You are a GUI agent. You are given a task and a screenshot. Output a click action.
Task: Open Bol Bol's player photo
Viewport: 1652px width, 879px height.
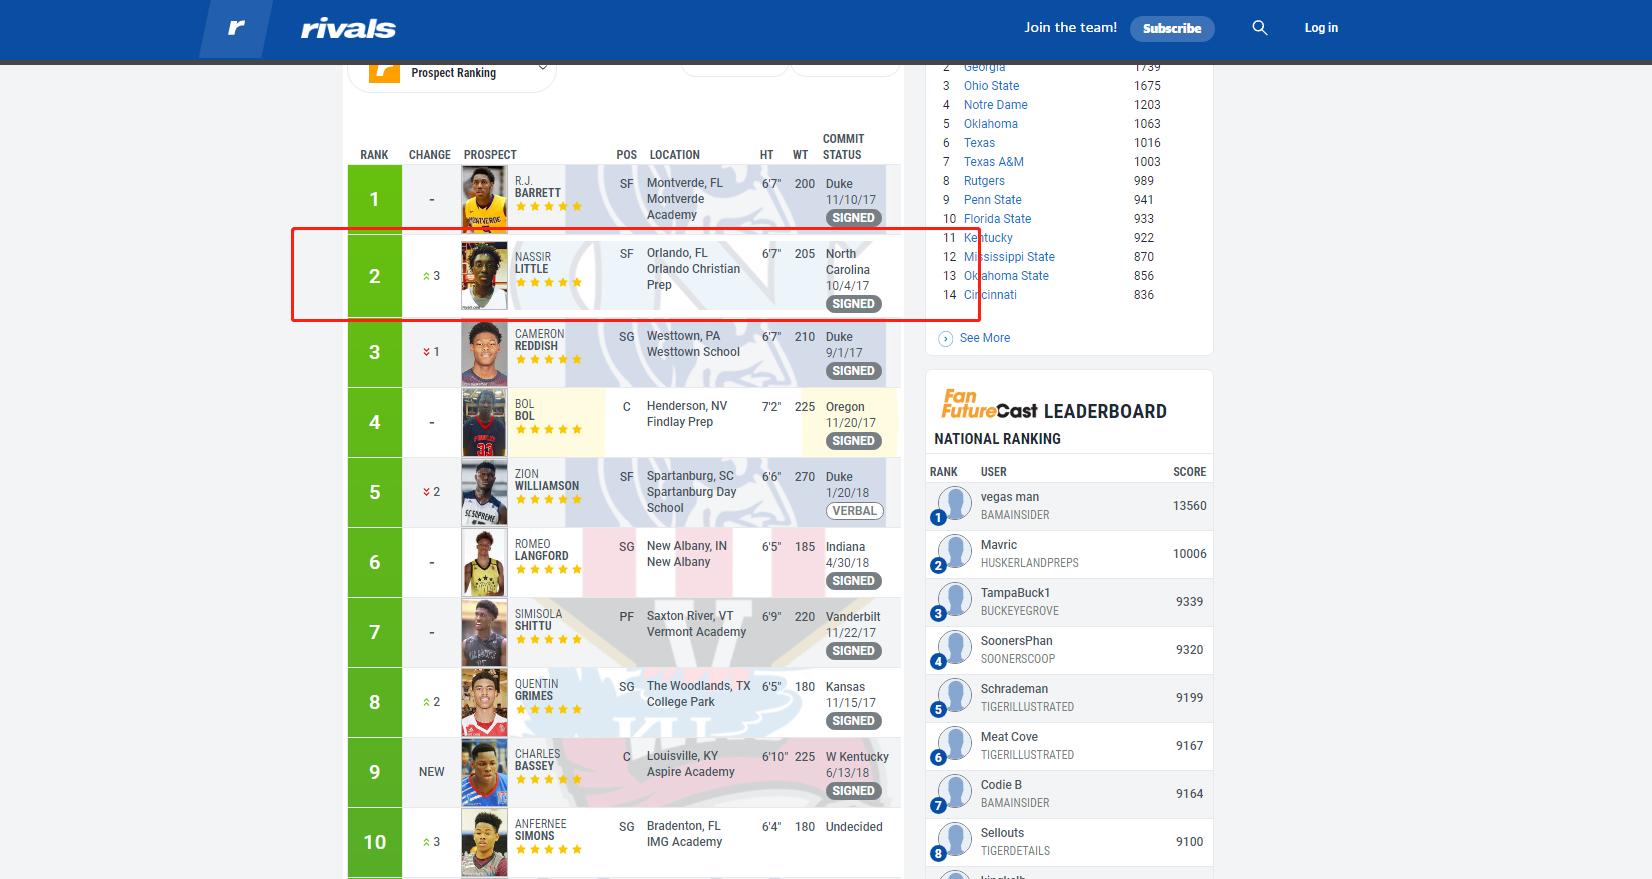pos(484,422)
